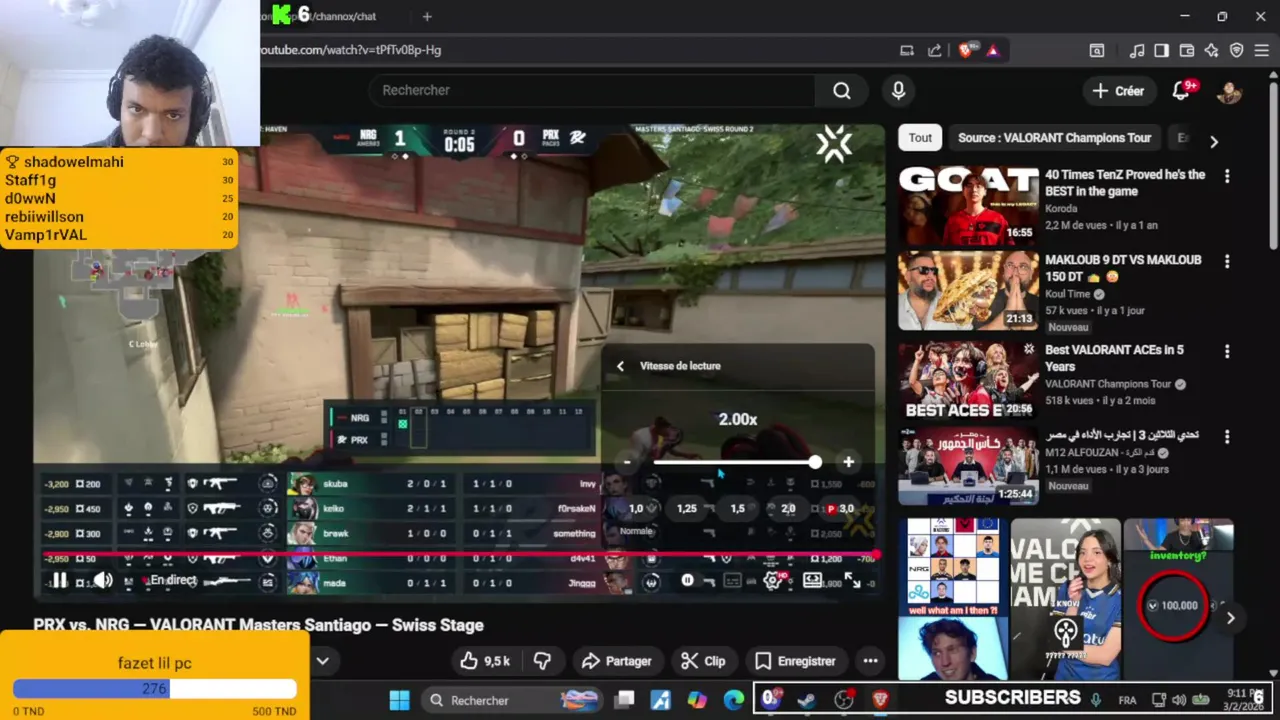This screenshot has width=1280, height=720.
Task: Click the YouTube search magnifier button
Action: click(x=842, y=91)
